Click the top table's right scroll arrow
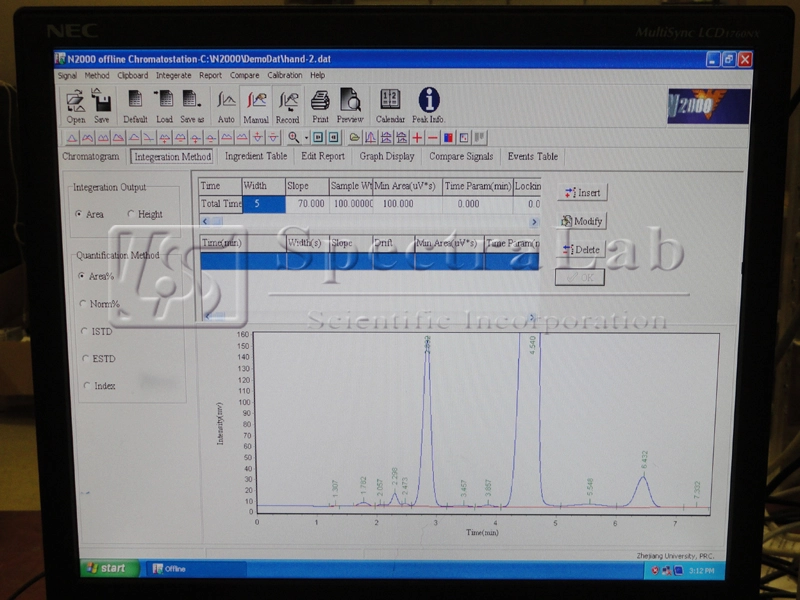800x600 pixels. (x=534, y=222)
